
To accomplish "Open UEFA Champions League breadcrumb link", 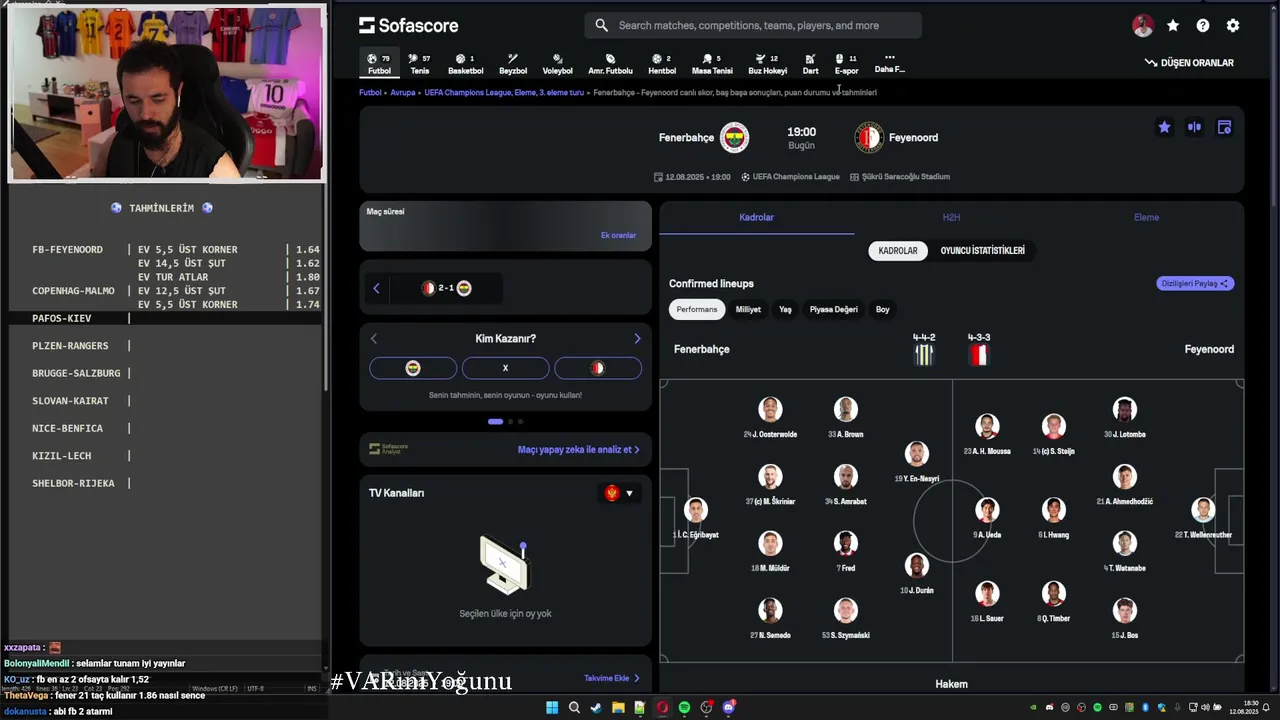I will click(x=504, y=92).
